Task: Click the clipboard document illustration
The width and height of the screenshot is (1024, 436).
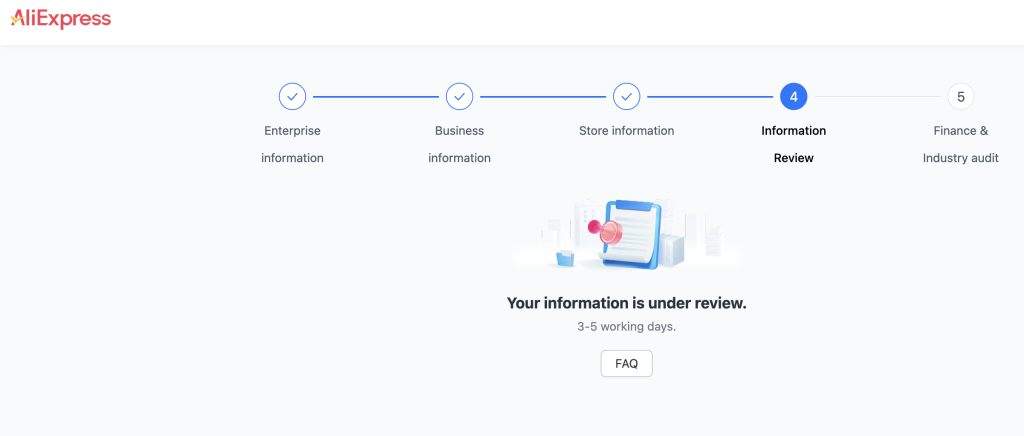Action: click(632, 235)
